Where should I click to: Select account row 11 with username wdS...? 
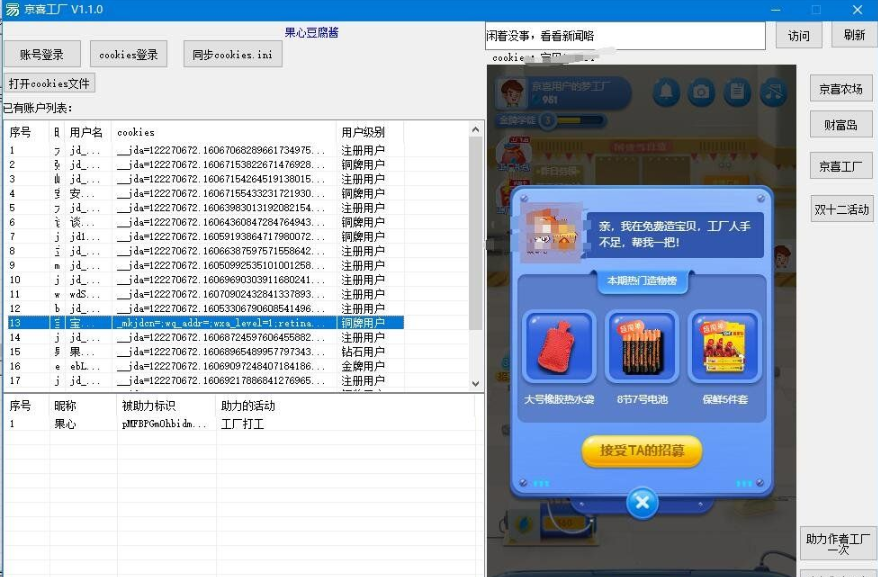coord(205,294)
